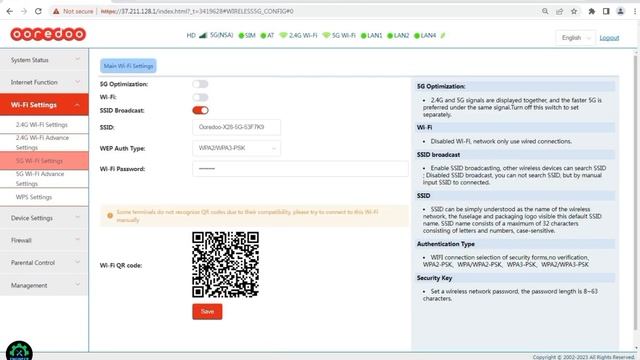Viewport: 640px width, 360px height.
Task: Toggle browser side panel icon
Action: 606,11
